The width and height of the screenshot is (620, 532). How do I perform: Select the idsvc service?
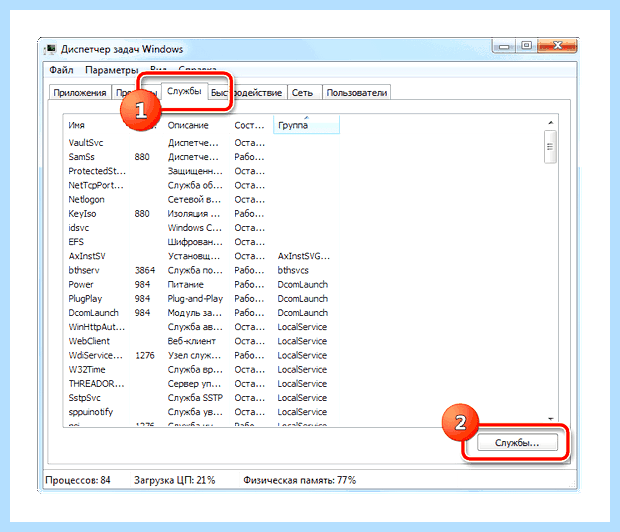coord(79,228)
